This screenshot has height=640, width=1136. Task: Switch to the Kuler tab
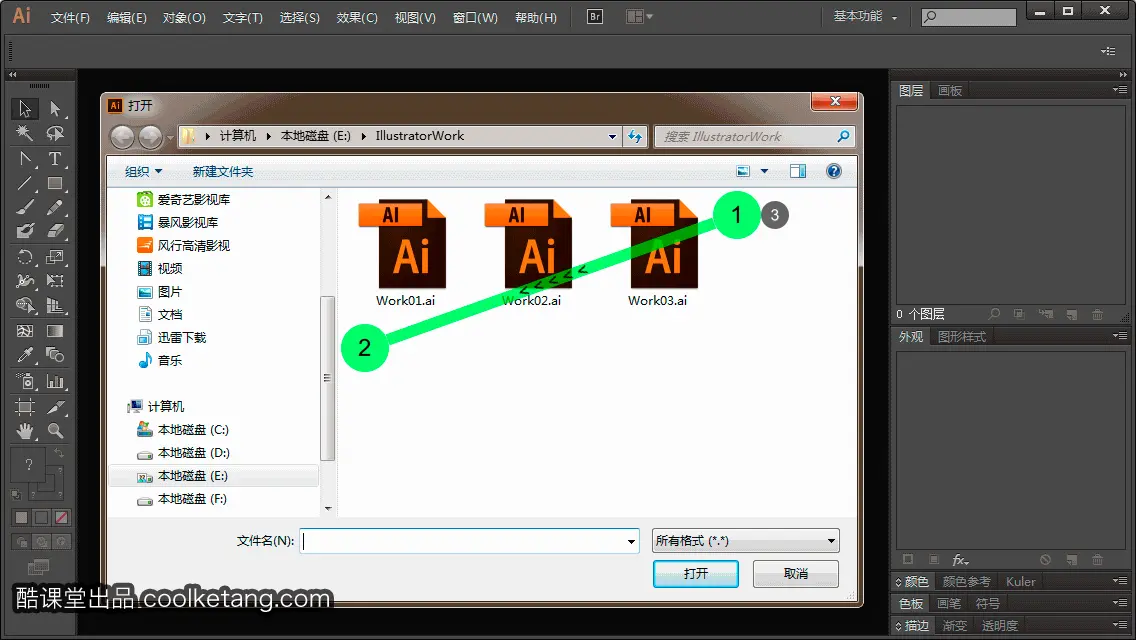pos(1021,582)
